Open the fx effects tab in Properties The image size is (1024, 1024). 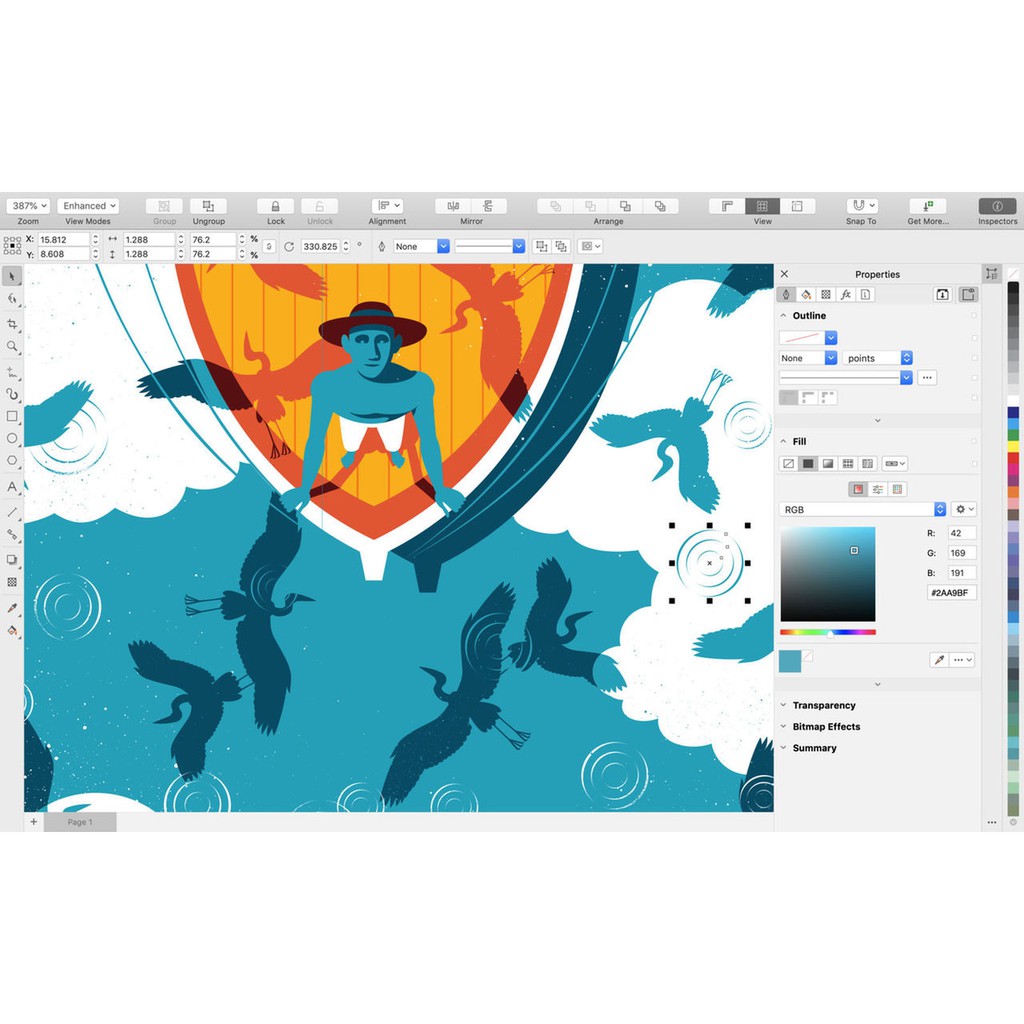[x=845, y=295]
